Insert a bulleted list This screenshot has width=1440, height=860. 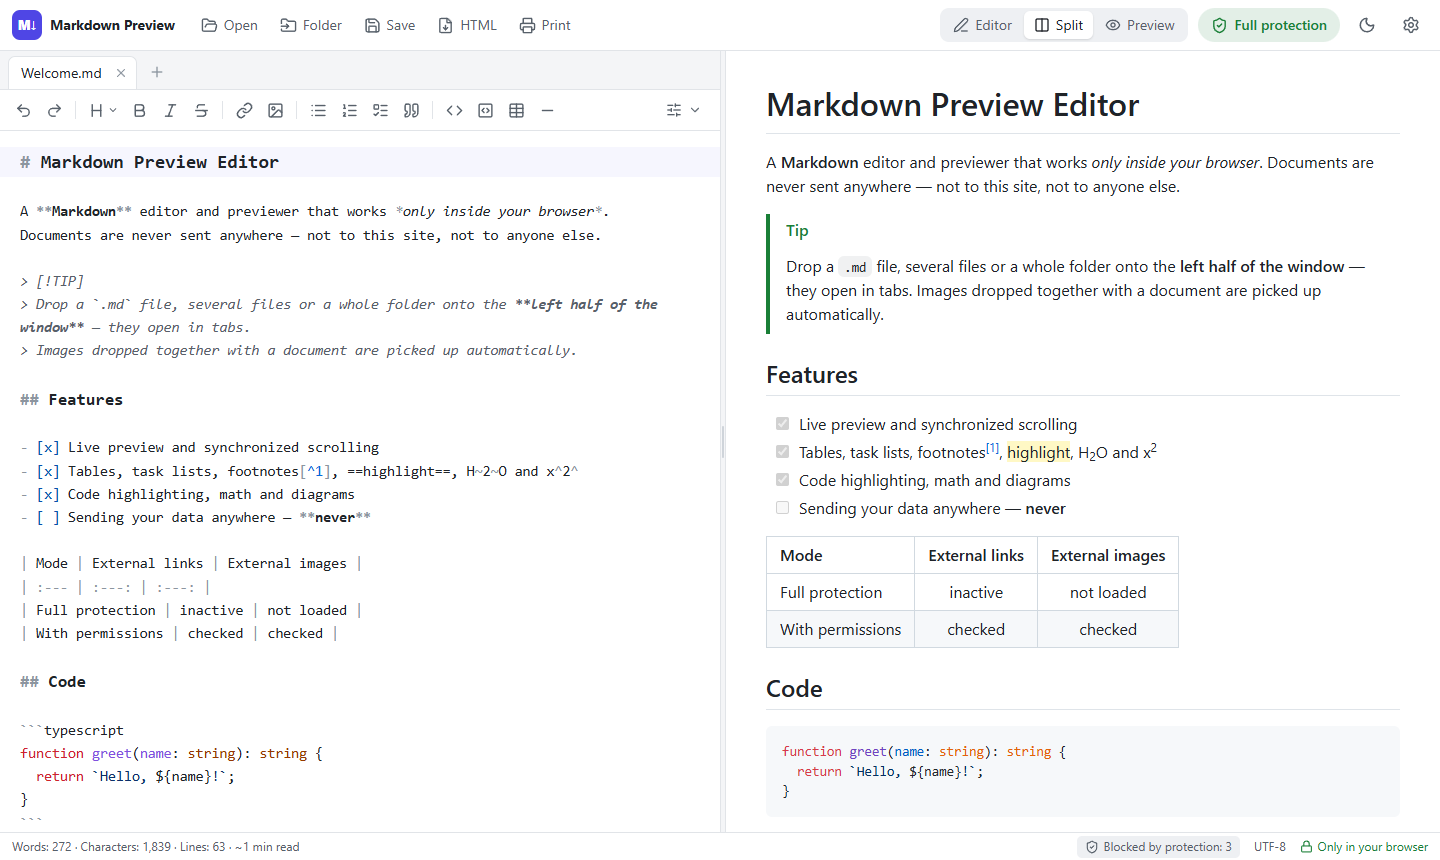(318, 111)
